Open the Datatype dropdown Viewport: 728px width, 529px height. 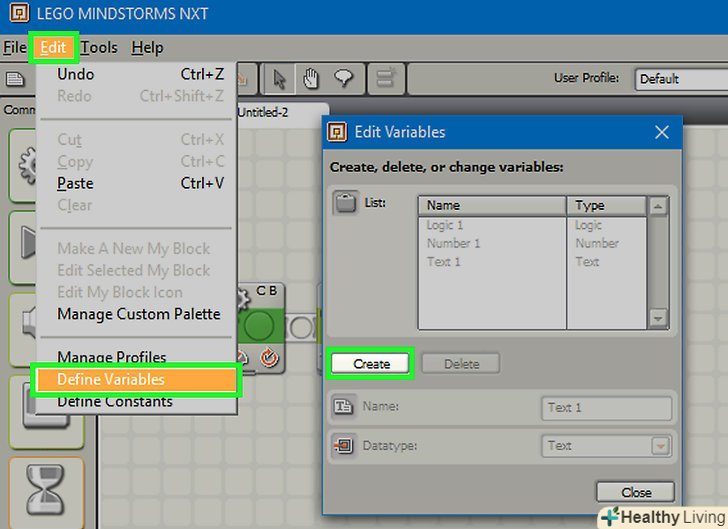click(606, 446)
